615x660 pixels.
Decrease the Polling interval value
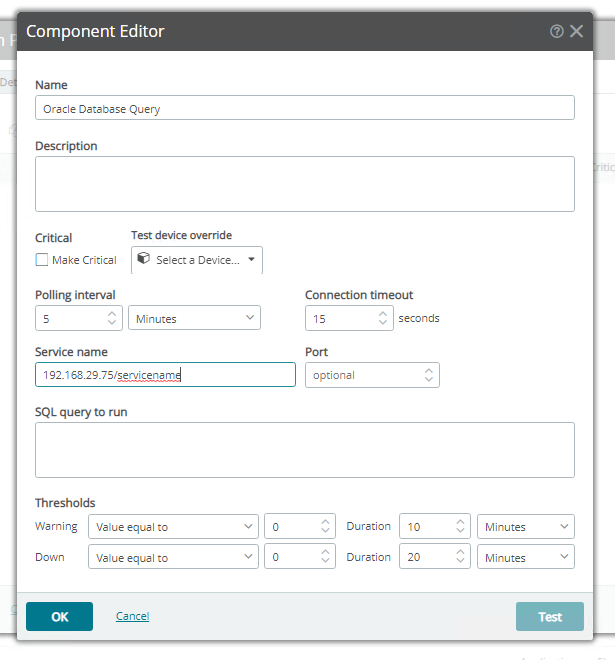[112, 322]
